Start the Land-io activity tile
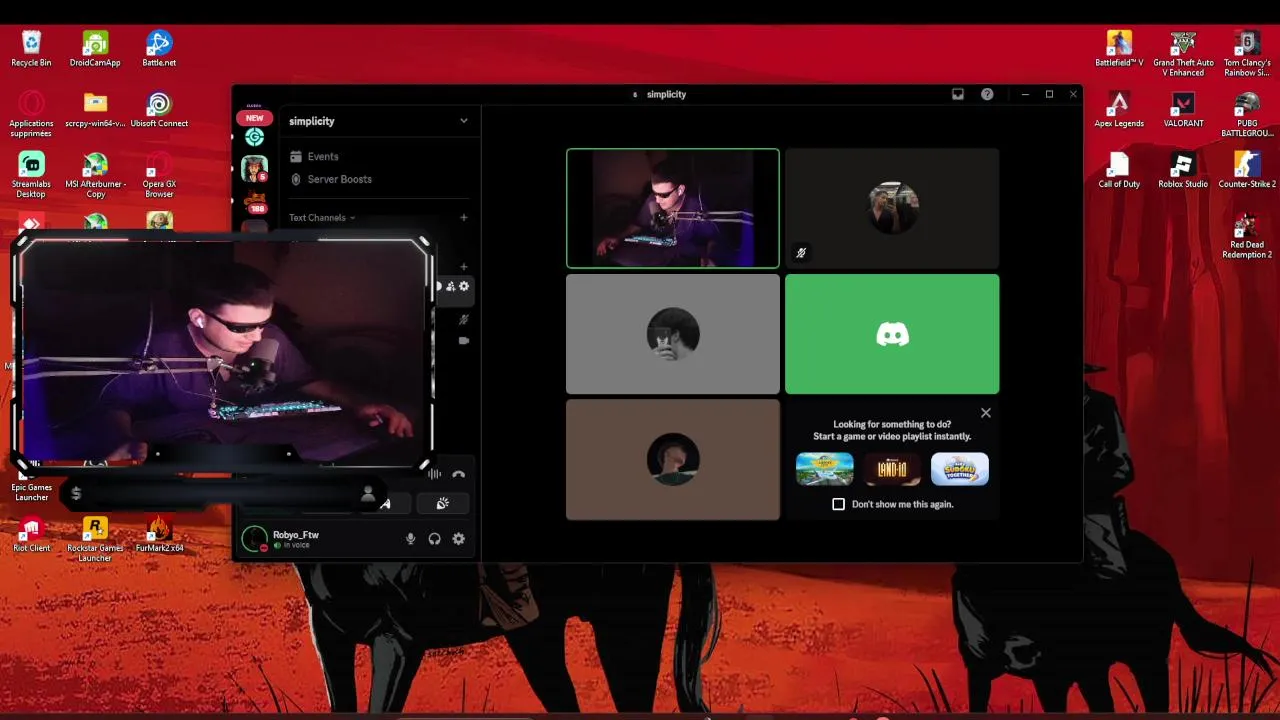Viewport: 1280px width, 720px height. tap(892, 469)
